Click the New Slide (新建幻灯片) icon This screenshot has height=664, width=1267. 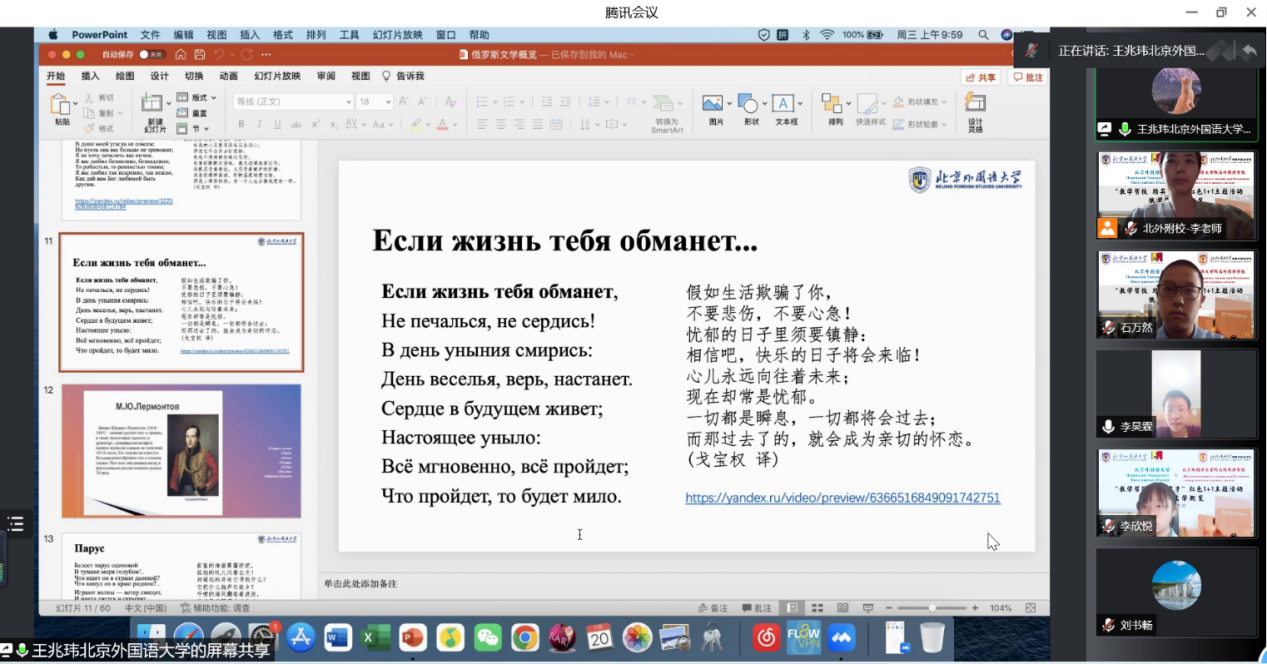point(152,103)
